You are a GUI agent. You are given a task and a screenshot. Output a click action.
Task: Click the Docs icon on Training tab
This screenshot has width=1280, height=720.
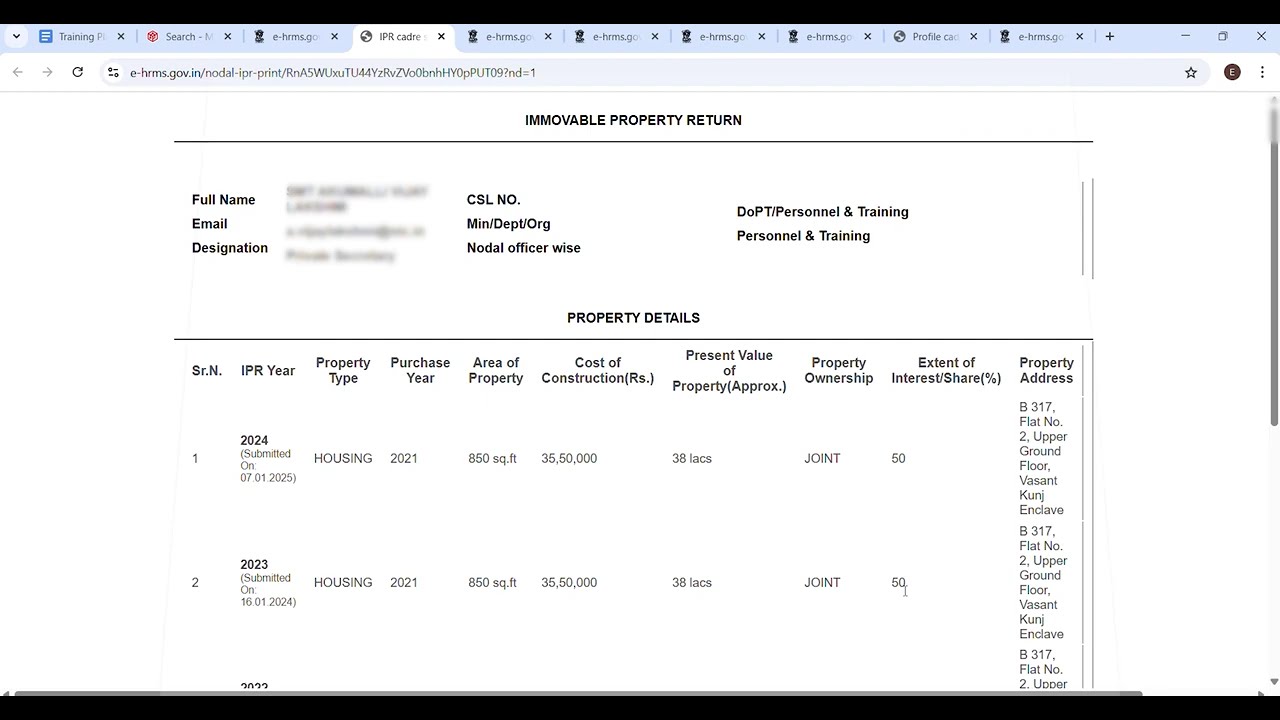click(x=45, y=37)
